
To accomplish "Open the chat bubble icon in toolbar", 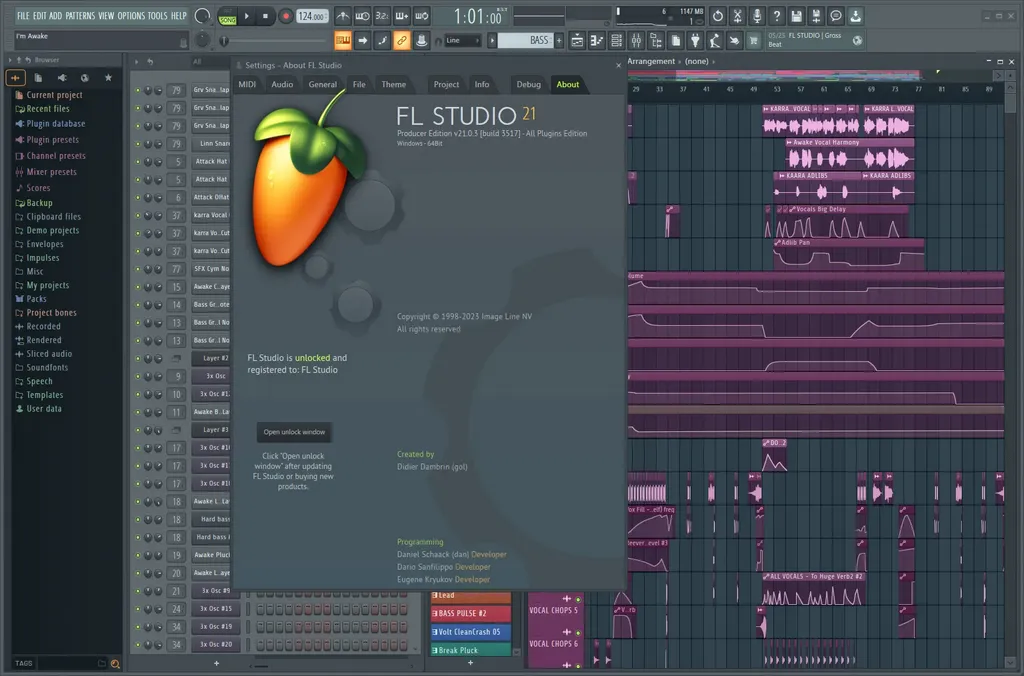I will [835, 16].
